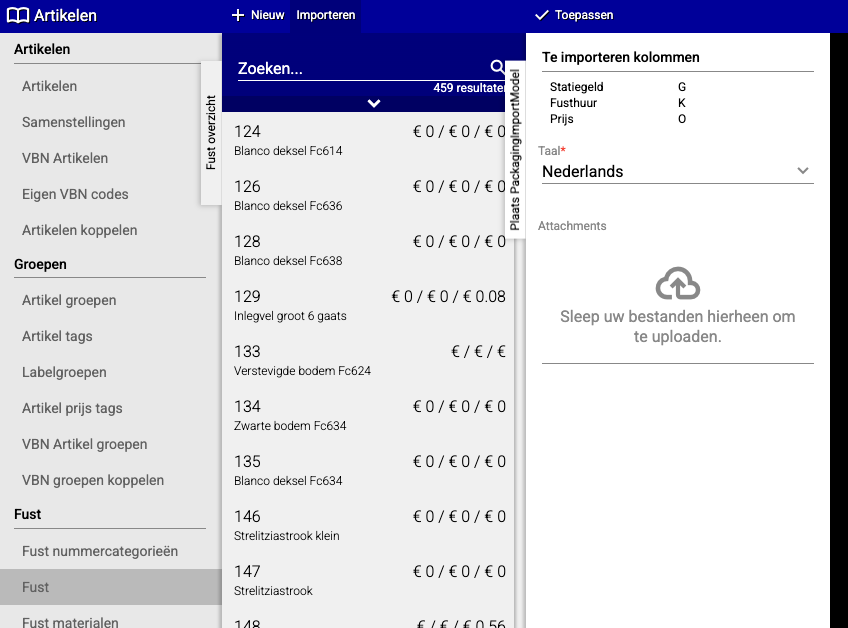This screenshot has width=848, height=628.
Task: Select item 126 Blanco deksel Fc636
Action: click(x=368, y=195)
